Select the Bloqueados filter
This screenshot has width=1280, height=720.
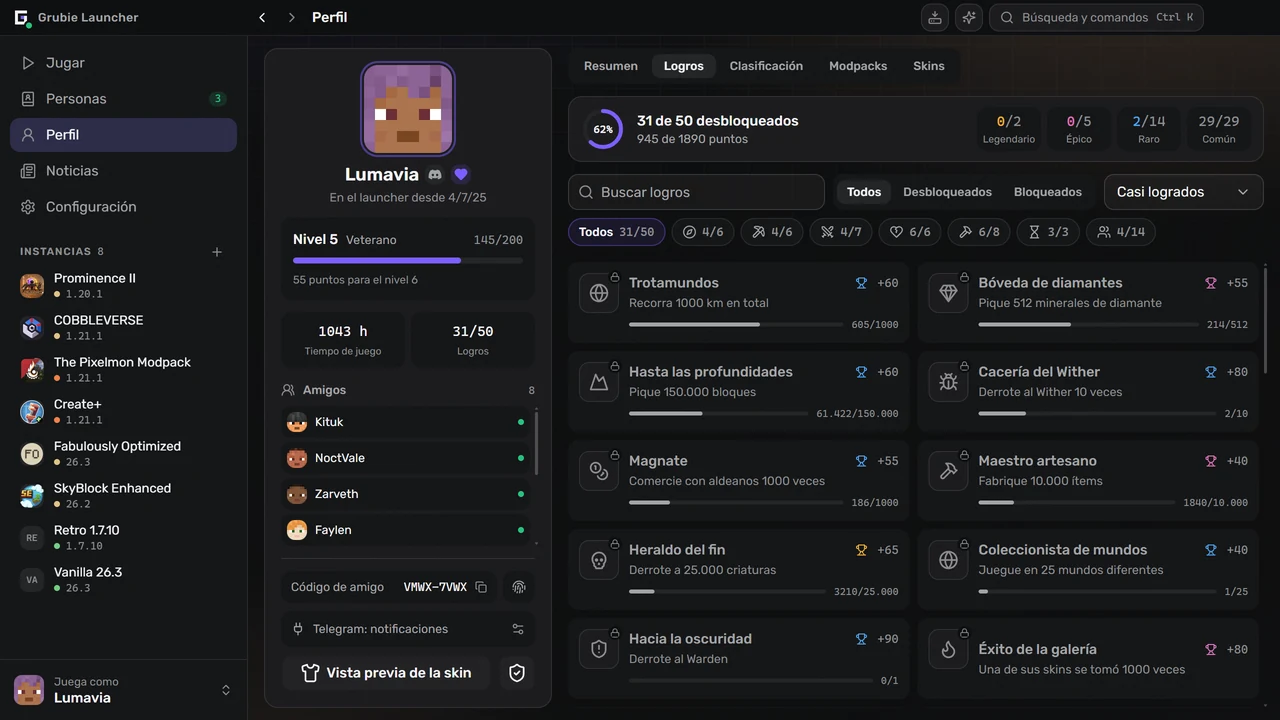click(x=1047, y=192)
